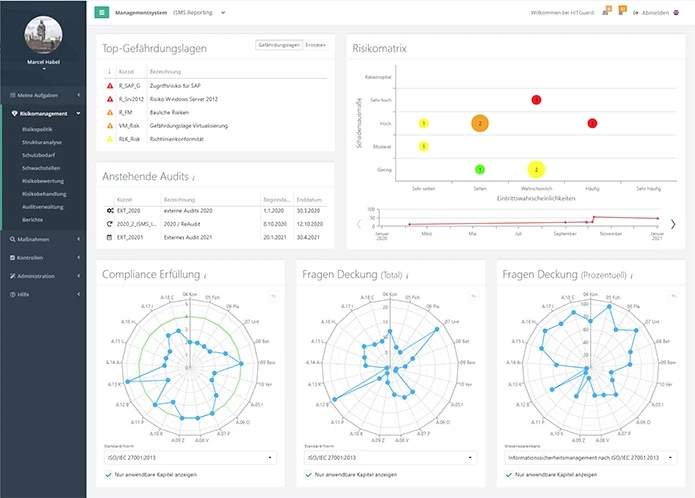Click the info icon beside Compliance Erfüllung
Viewport: 695px width, 498px height.
(205, 275)
